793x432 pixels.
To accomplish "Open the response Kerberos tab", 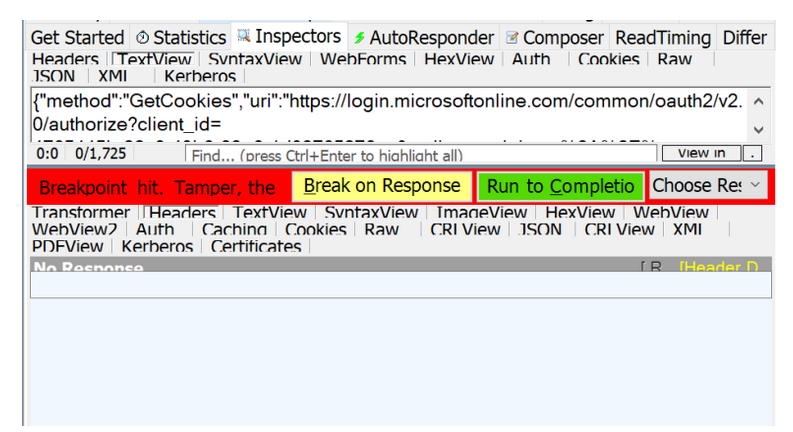I will click(x=157, y=246).
